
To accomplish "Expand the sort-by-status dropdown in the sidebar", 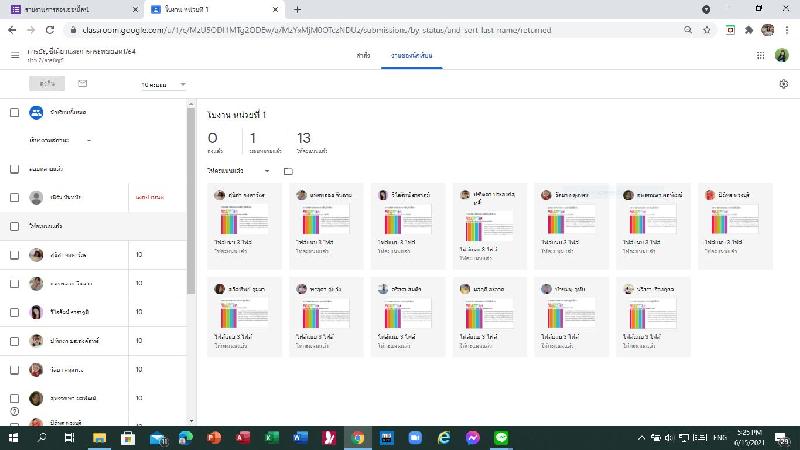I will tap(60, 141).
